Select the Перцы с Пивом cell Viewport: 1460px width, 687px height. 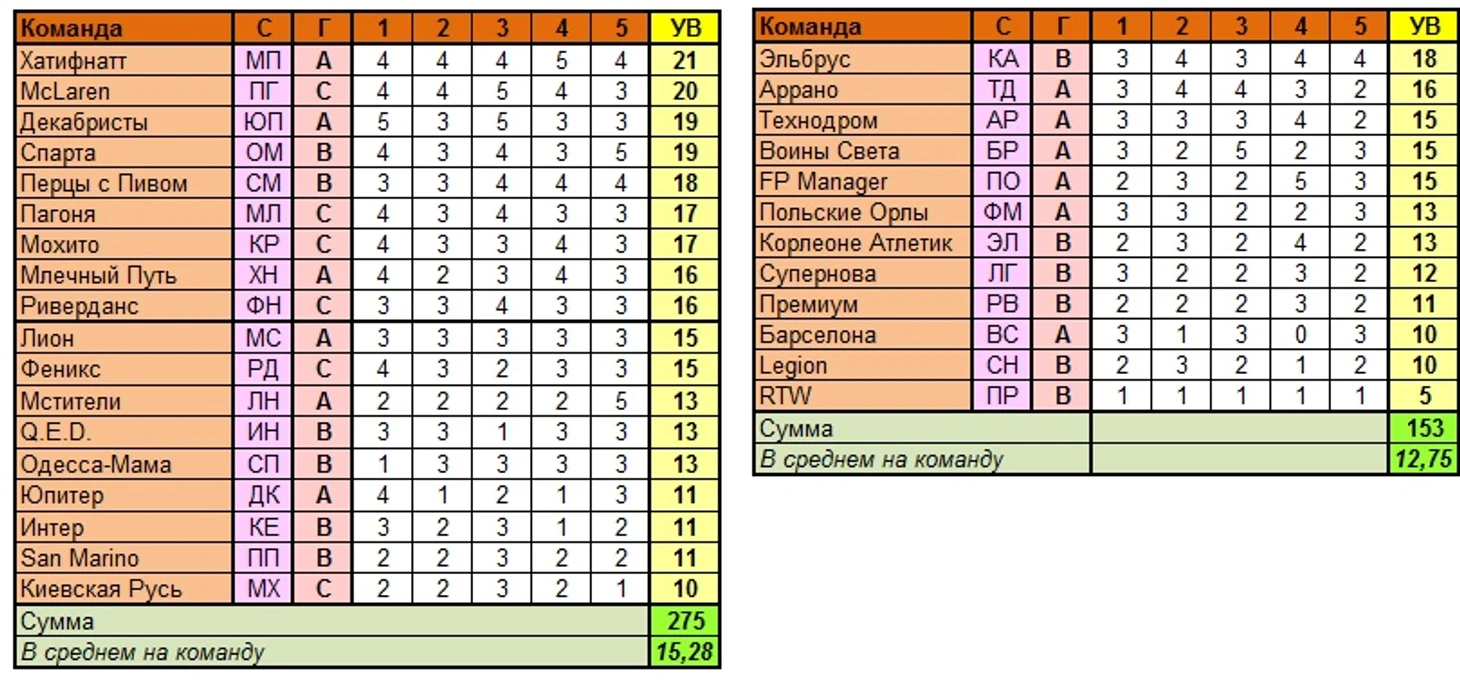pos(125,184)
